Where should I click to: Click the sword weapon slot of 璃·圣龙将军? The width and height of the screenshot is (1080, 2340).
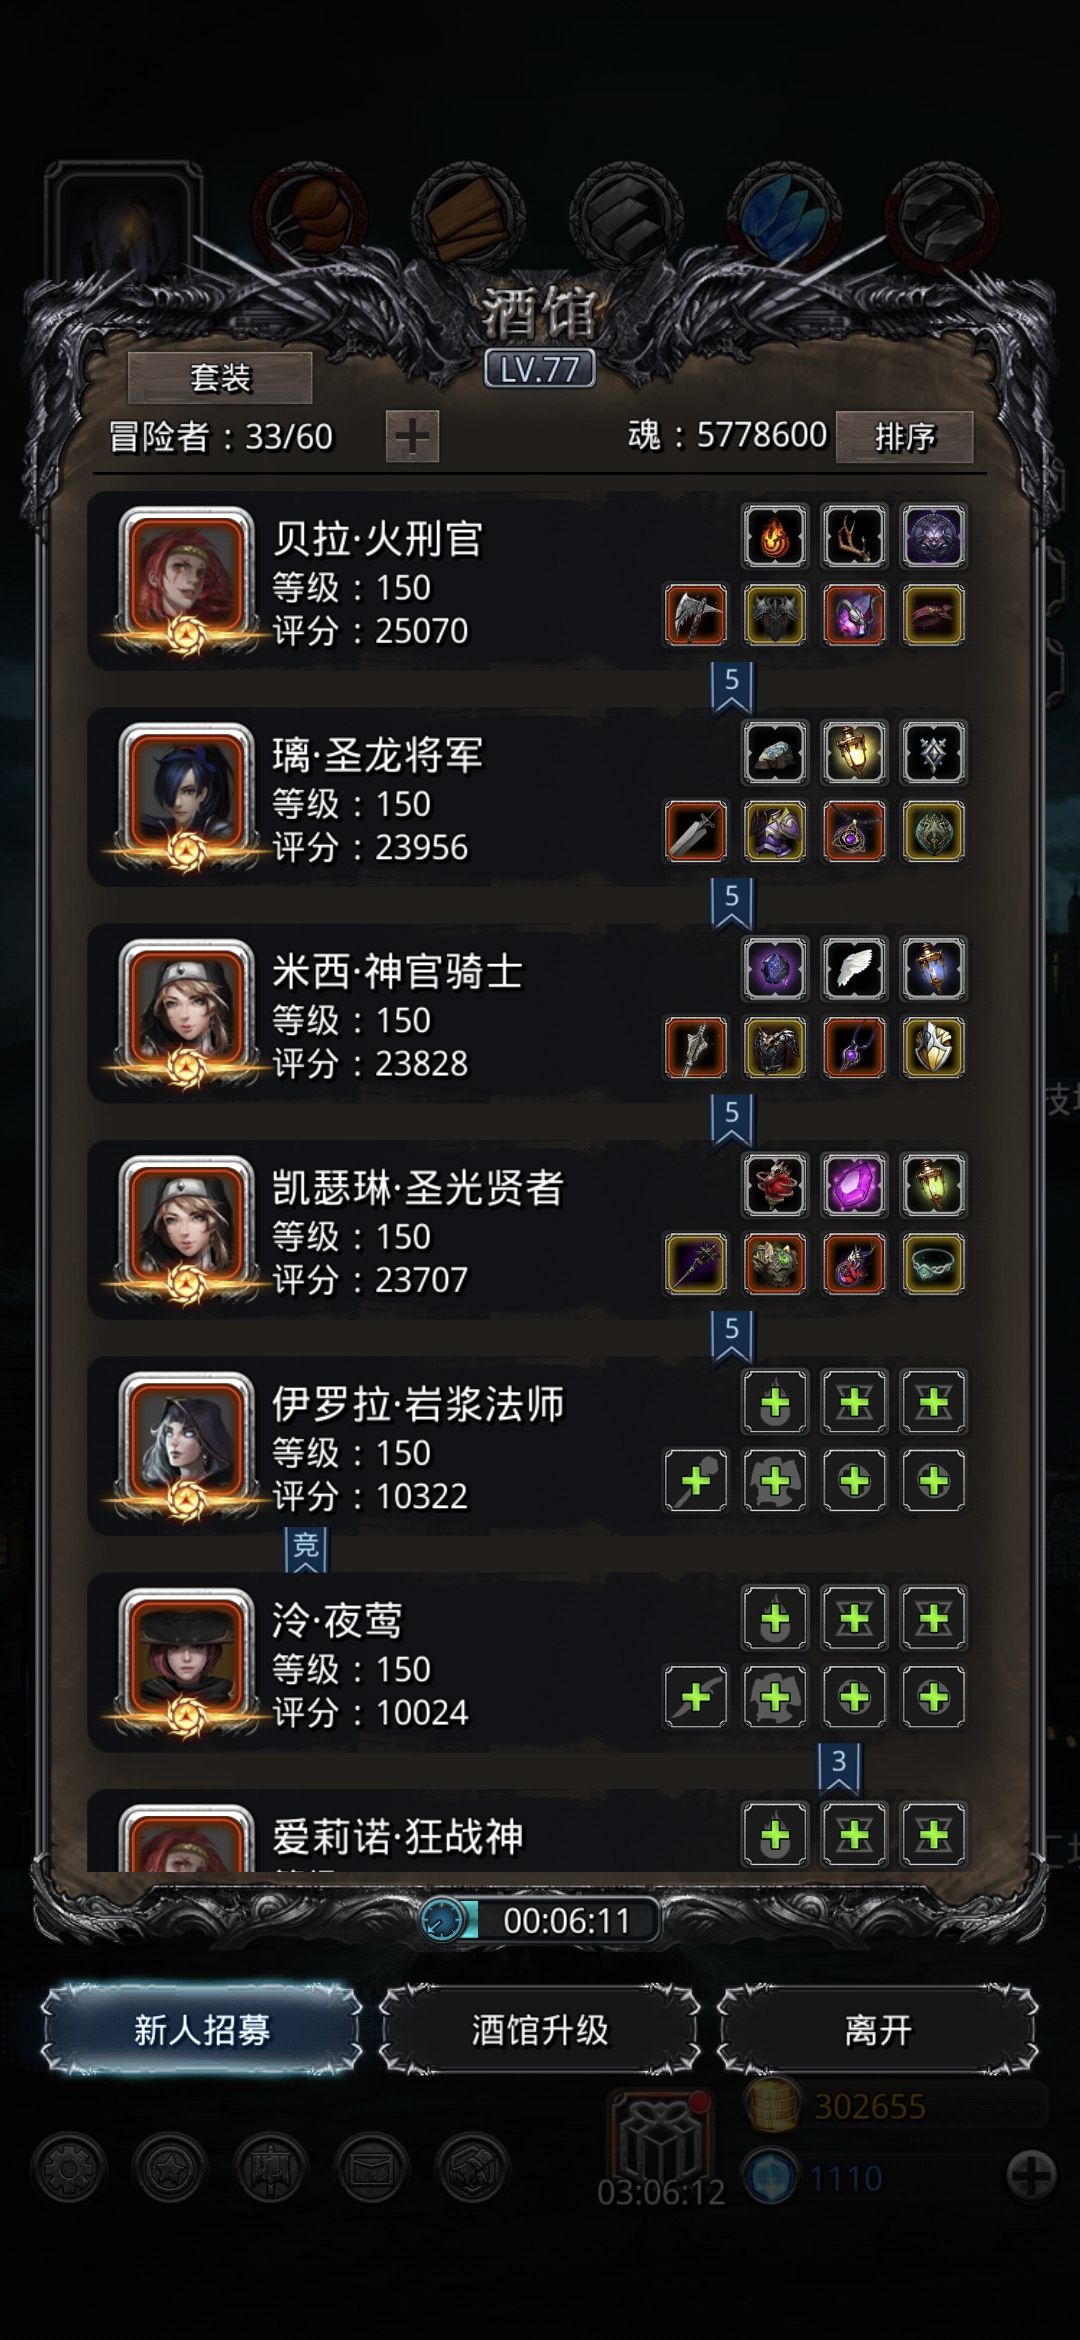coord(696,831)
